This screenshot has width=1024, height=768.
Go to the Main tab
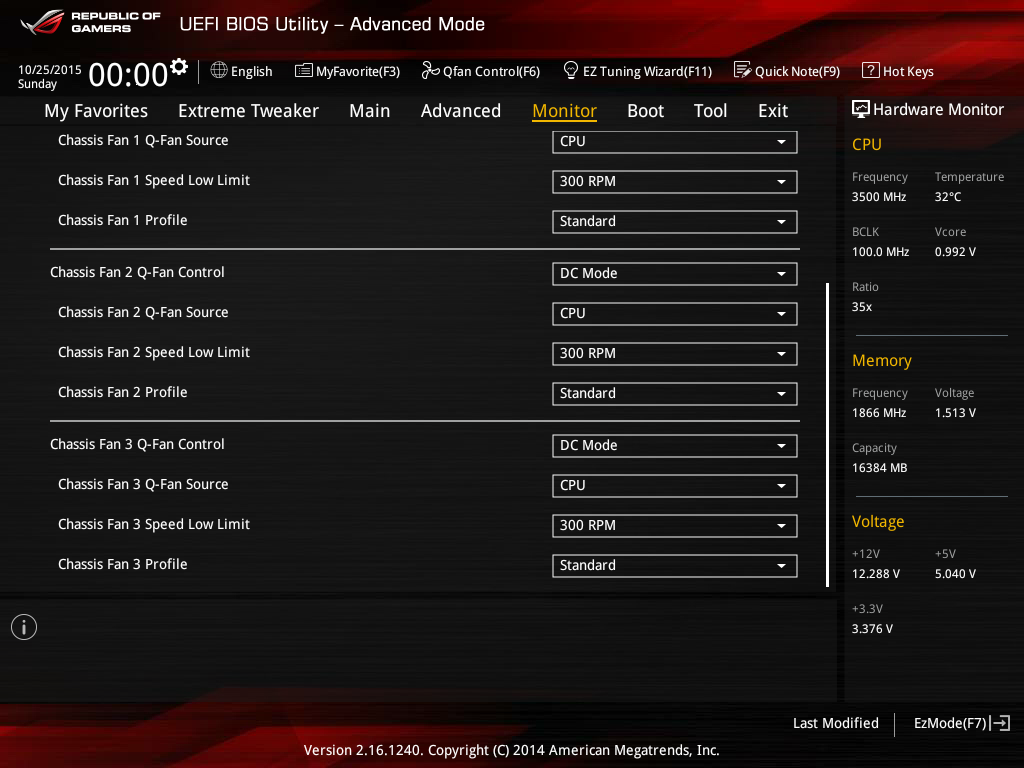[x=370, y=111]
